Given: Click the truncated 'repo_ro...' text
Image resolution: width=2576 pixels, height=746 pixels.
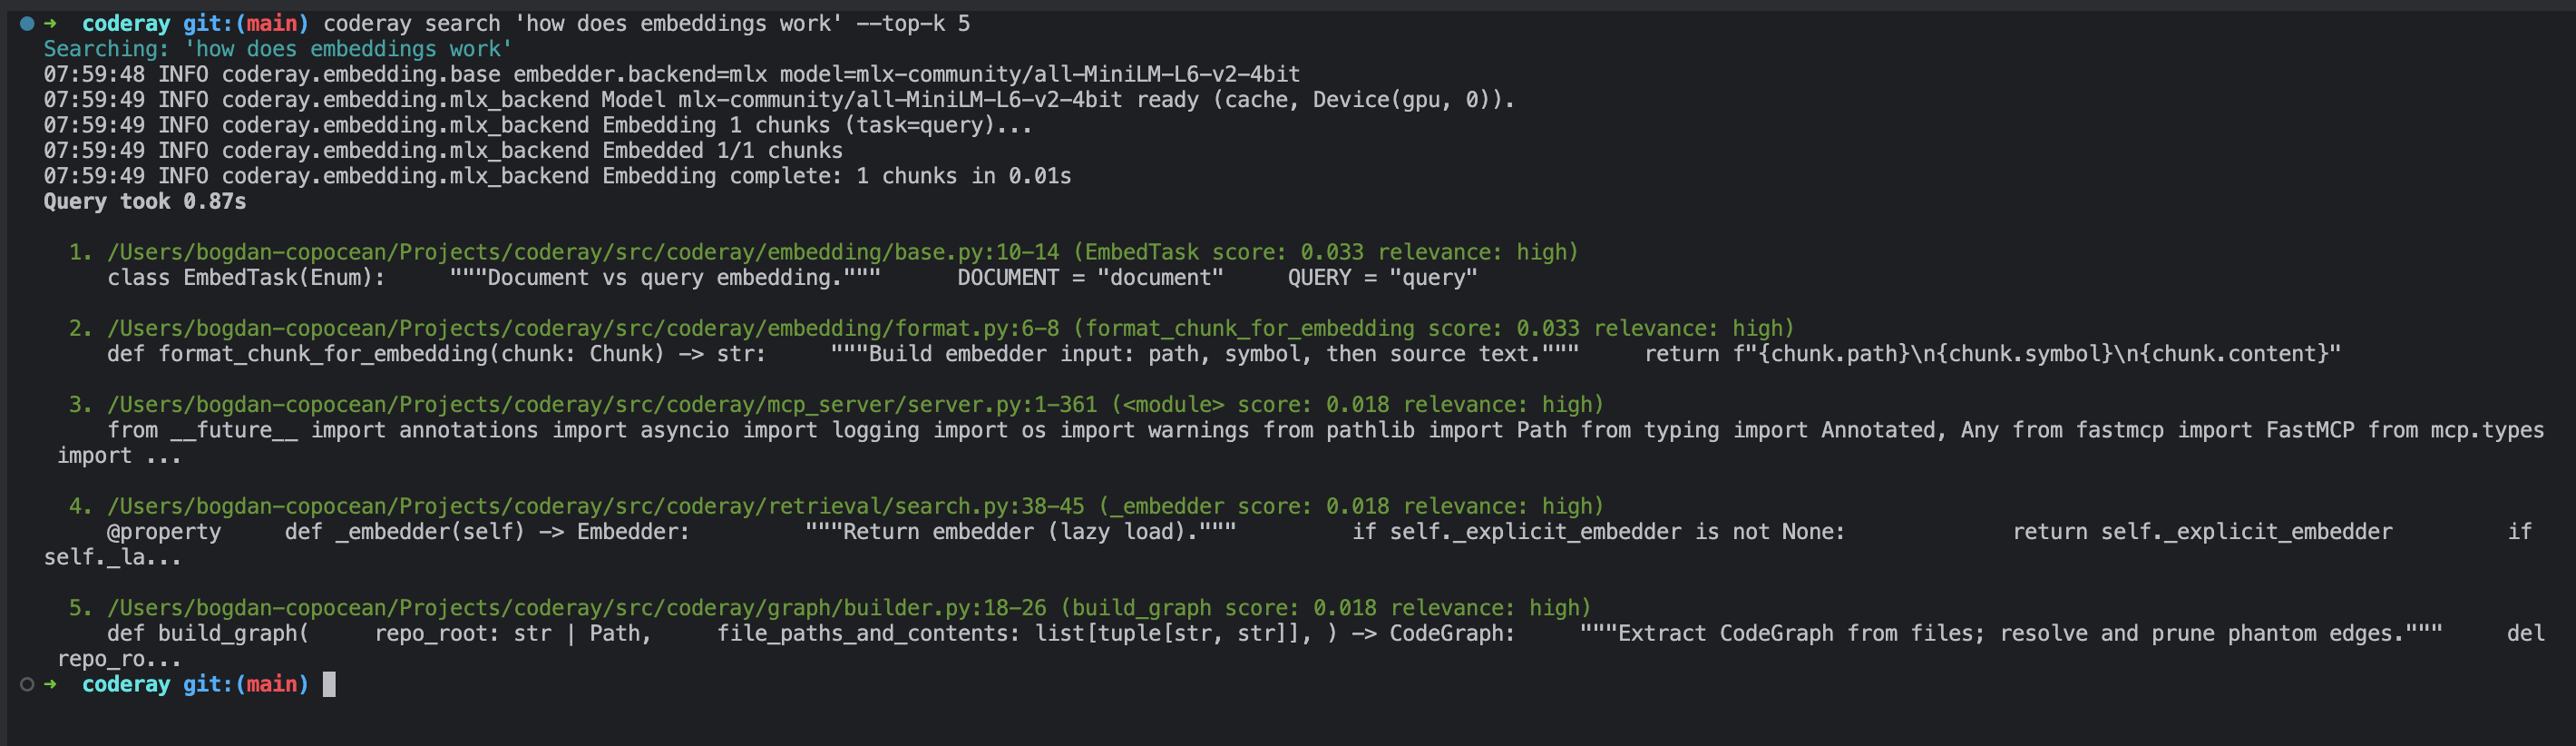Looking at the screenshot, I should (119, 660).
